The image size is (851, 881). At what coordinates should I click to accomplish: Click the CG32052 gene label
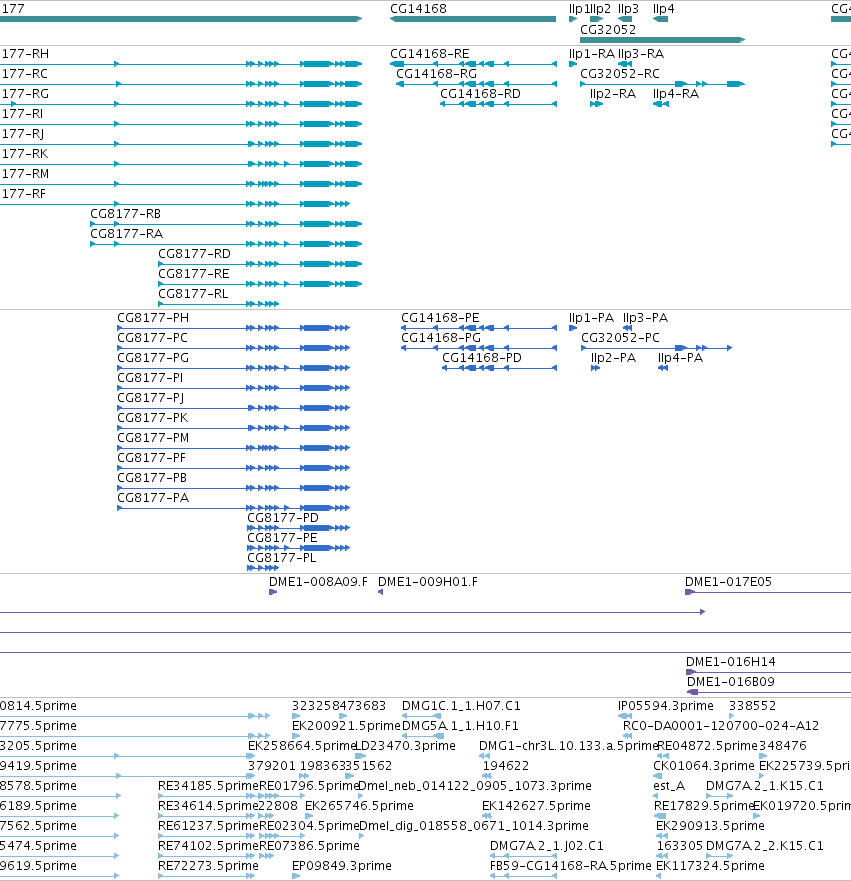click(x=608, y=30)
